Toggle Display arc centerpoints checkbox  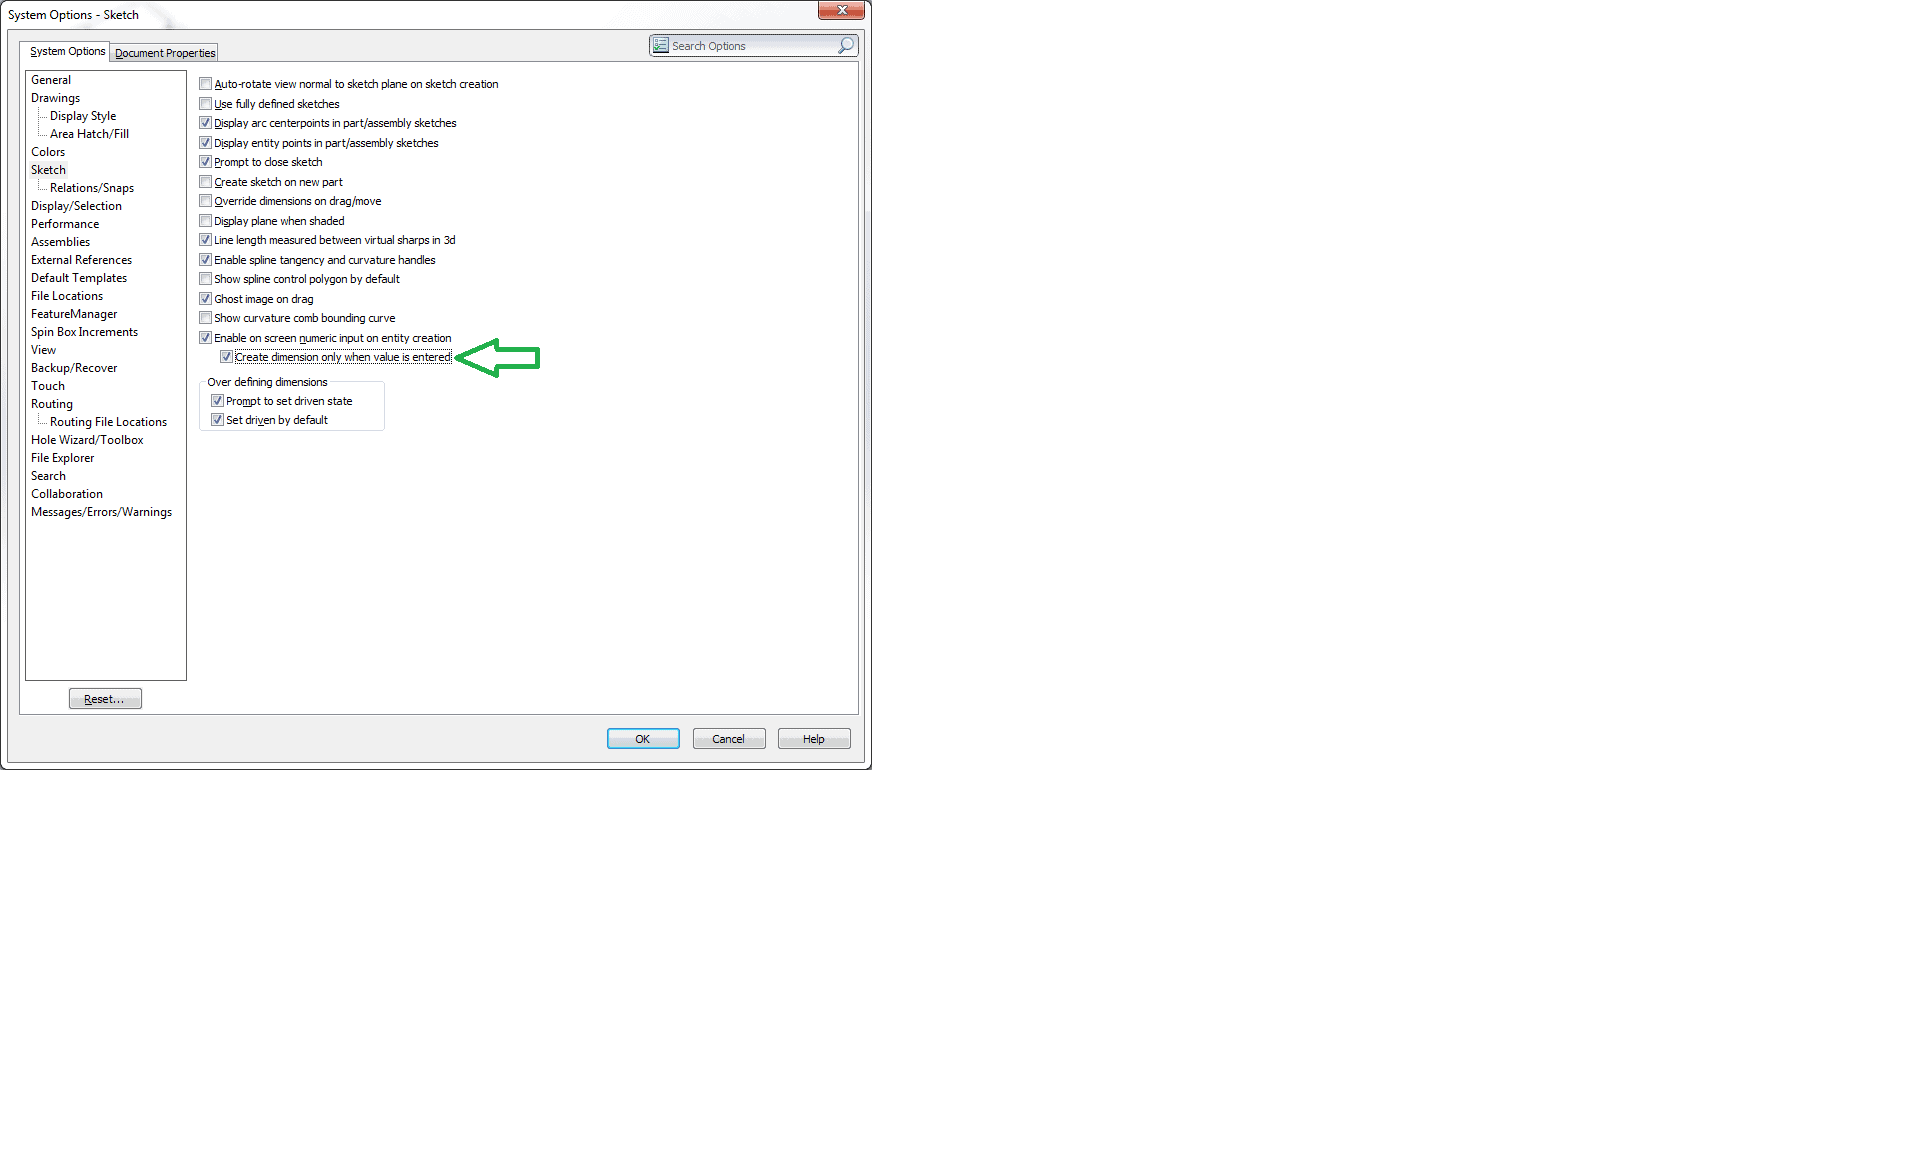tap(205, 123)
